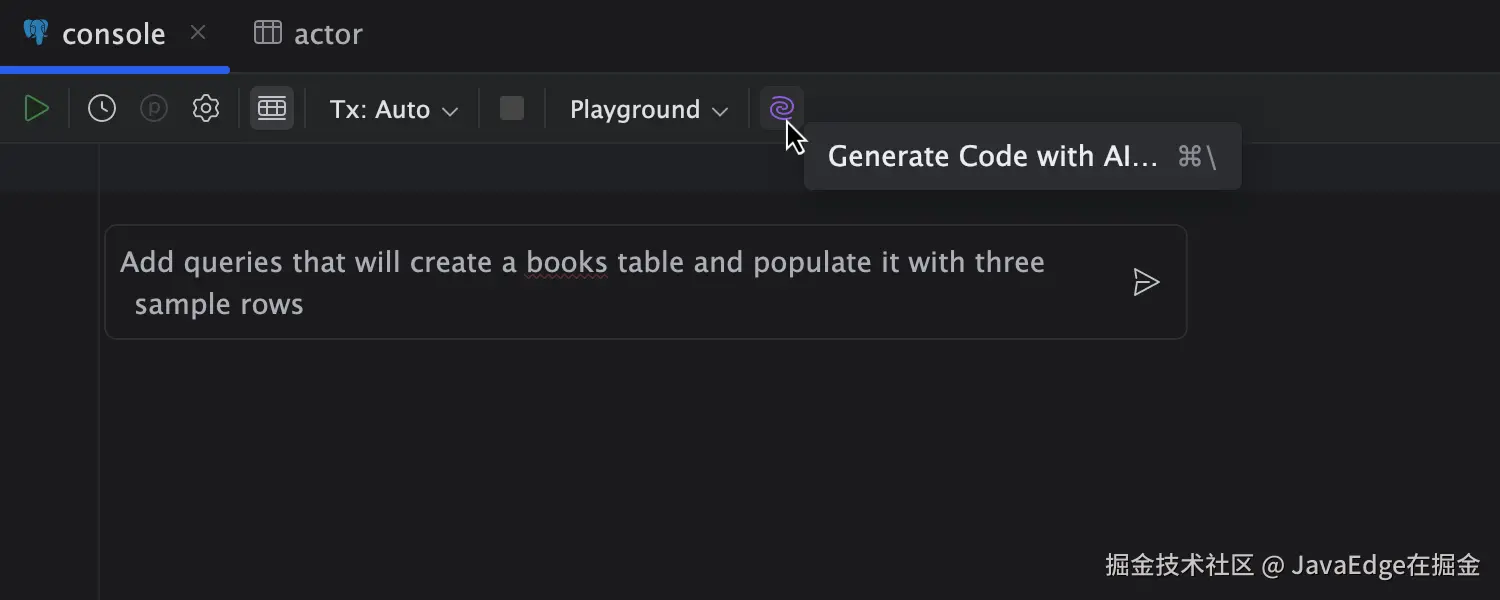Toggle the In-Editor Results grid button
This screenshot has width=1500, height=600.
click(272, 109)
